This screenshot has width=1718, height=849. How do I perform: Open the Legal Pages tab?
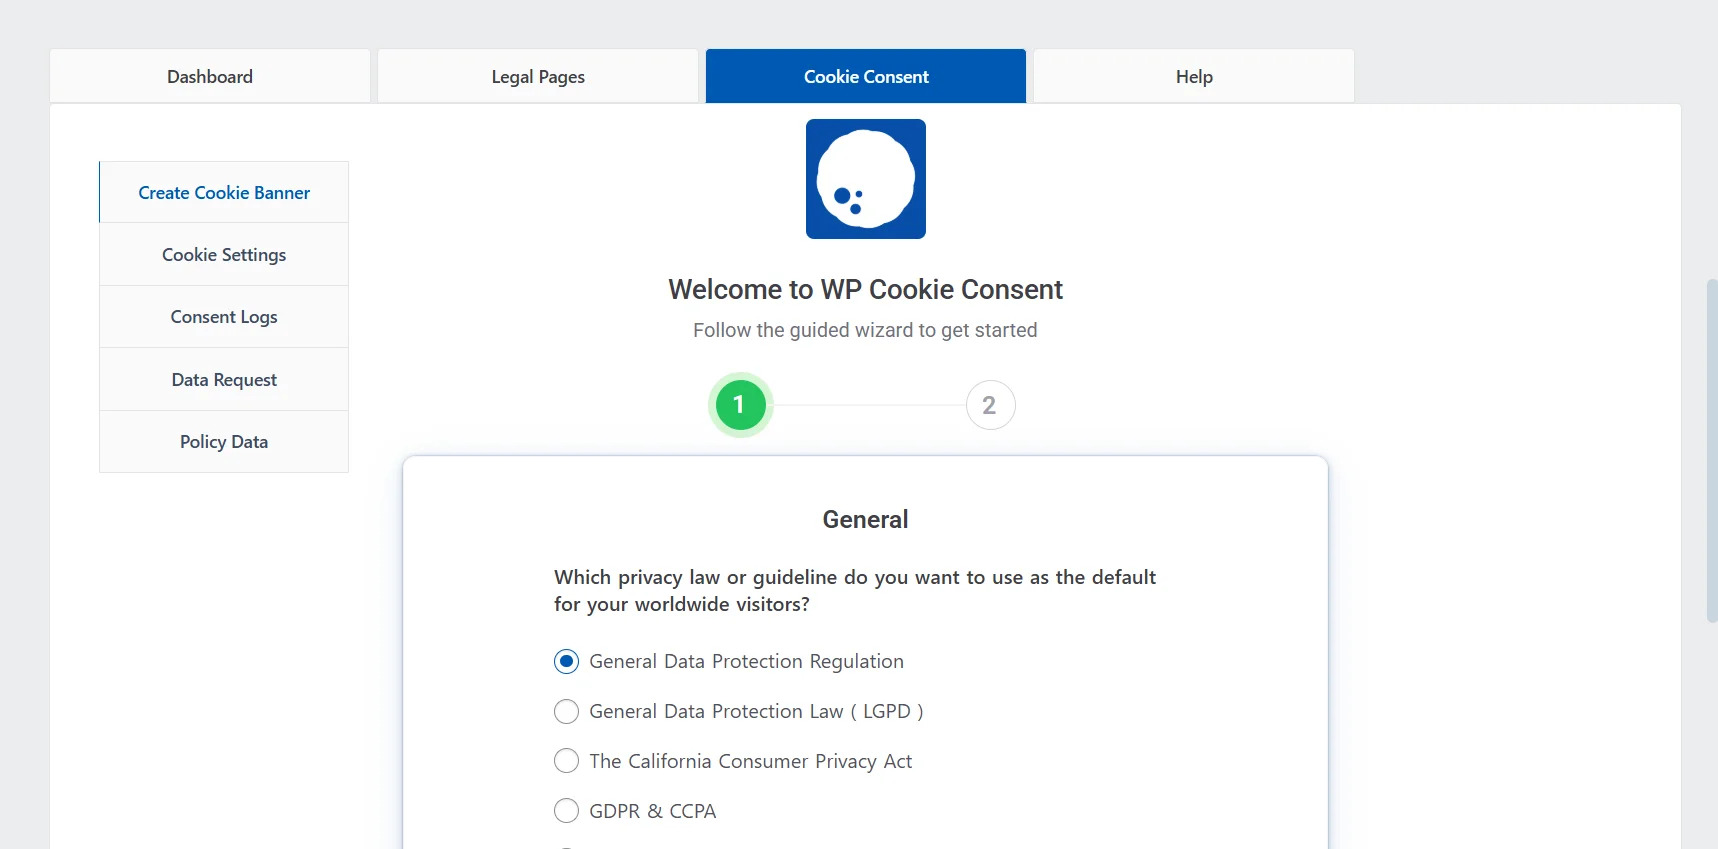click(537, 76)
